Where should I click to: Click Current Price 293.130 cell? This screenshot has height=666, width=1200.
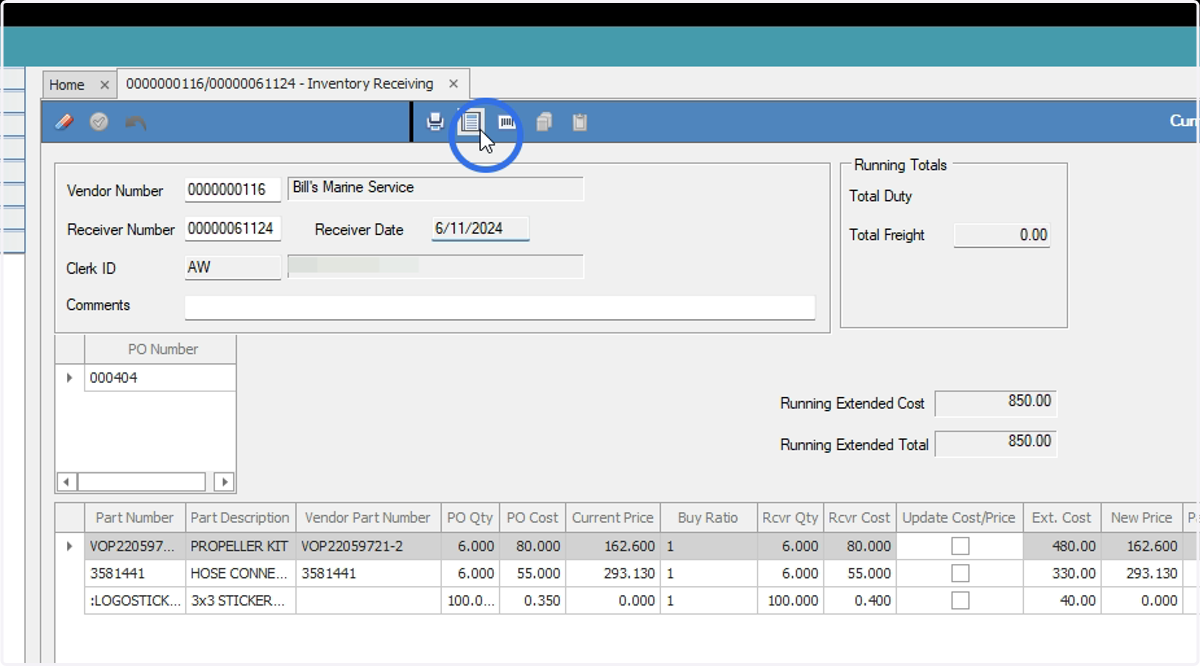(x=612, y=573)
